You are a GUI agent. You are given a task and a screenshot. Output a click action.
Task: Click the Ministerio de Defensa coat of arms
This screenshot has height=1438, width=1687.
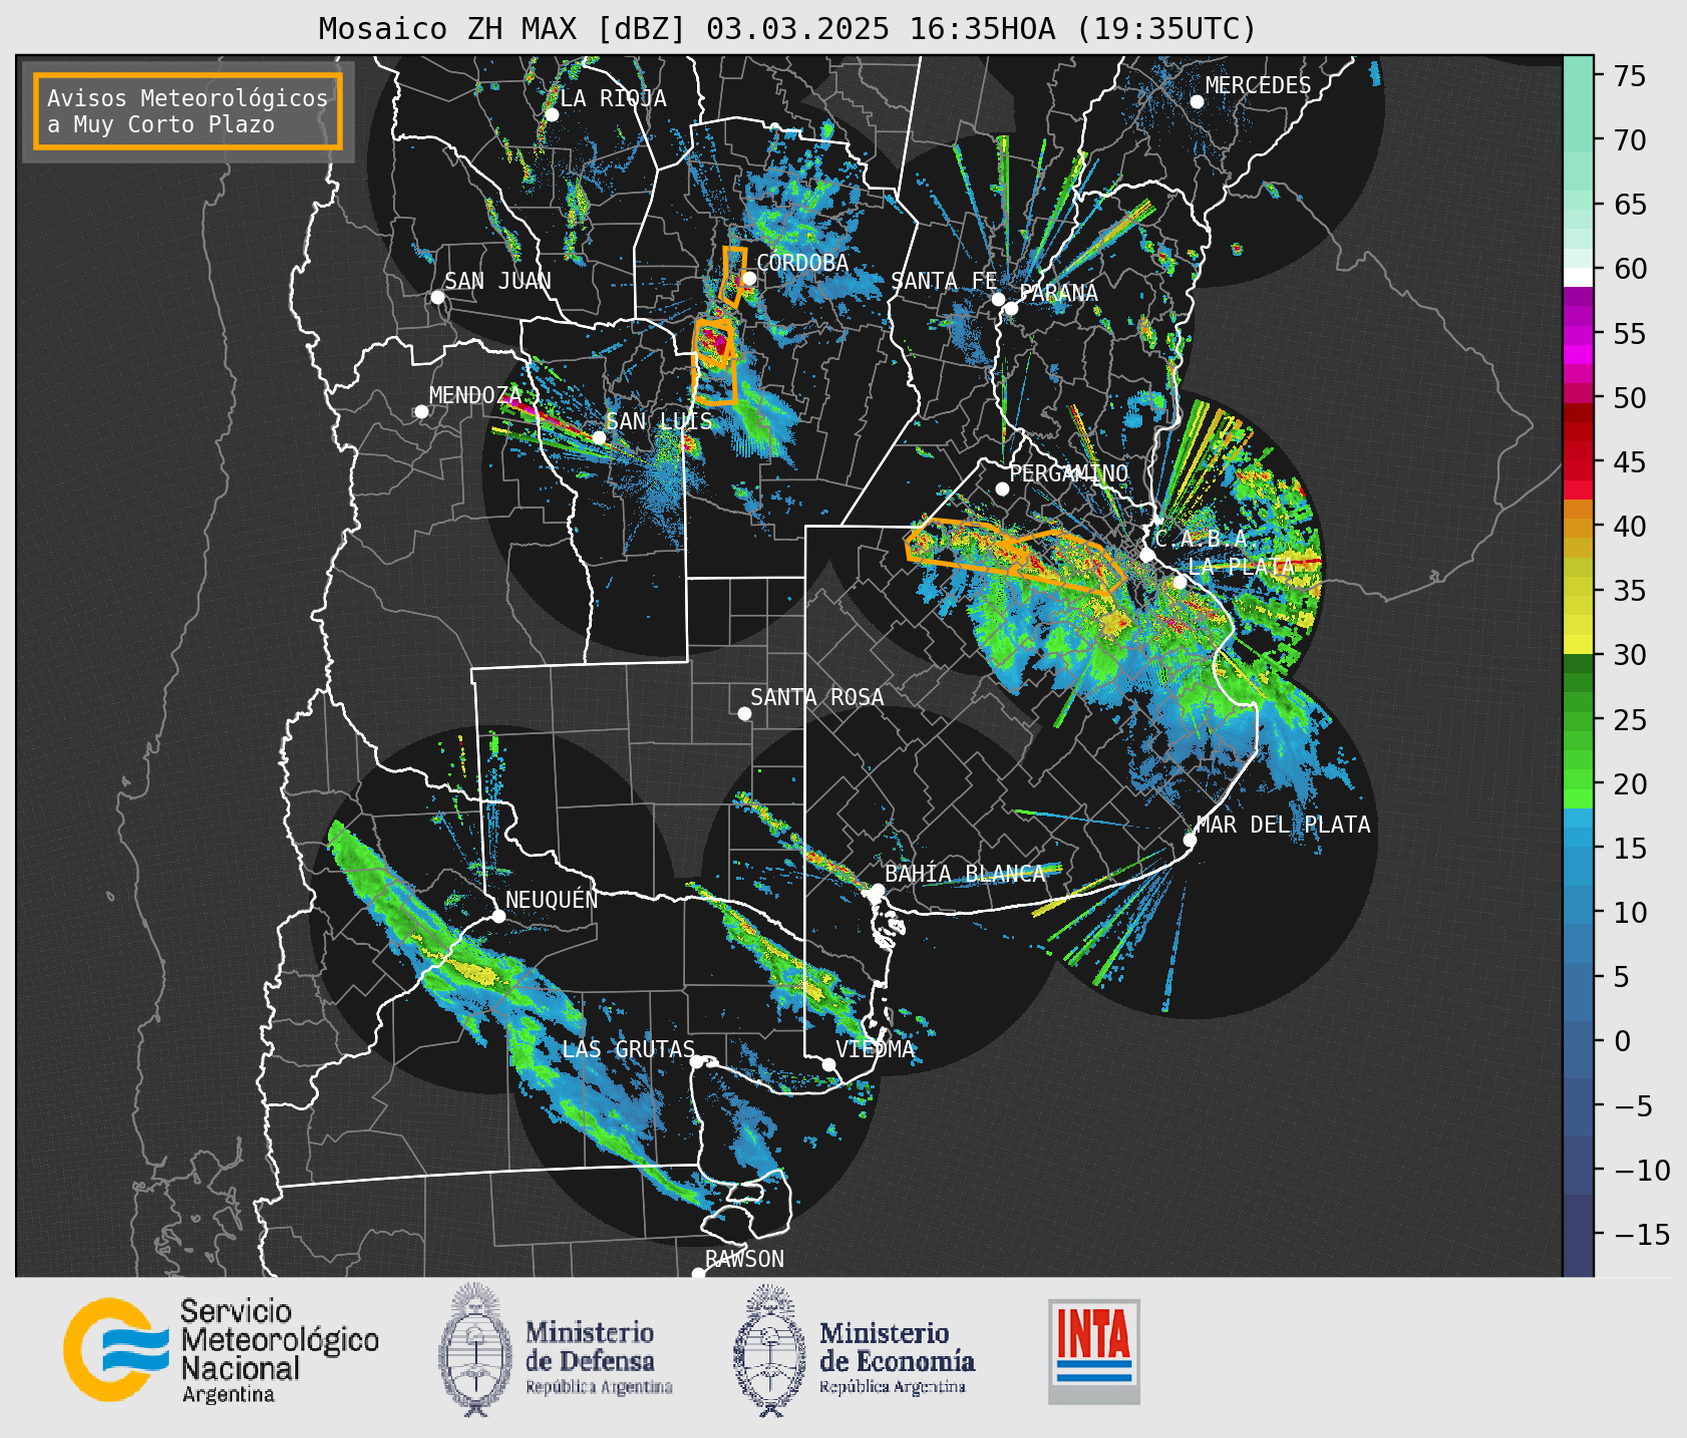point(476,1350)
